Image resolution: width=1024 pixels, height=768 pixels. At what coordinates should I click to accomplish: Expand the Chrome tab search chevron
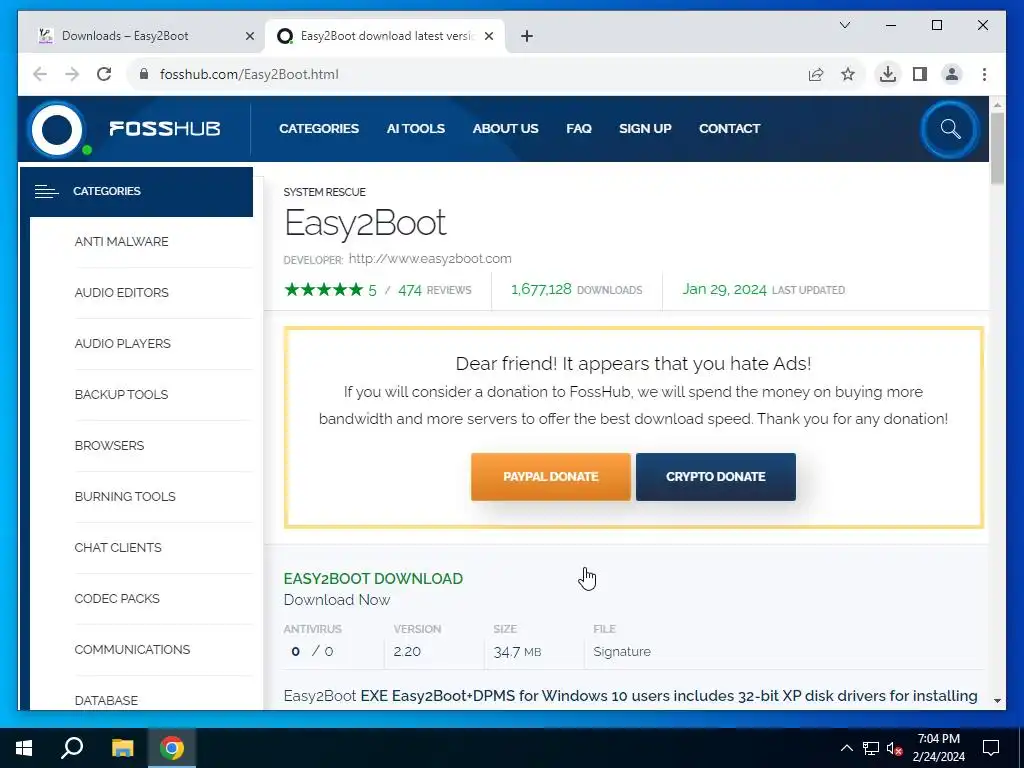tap(844, 25)
